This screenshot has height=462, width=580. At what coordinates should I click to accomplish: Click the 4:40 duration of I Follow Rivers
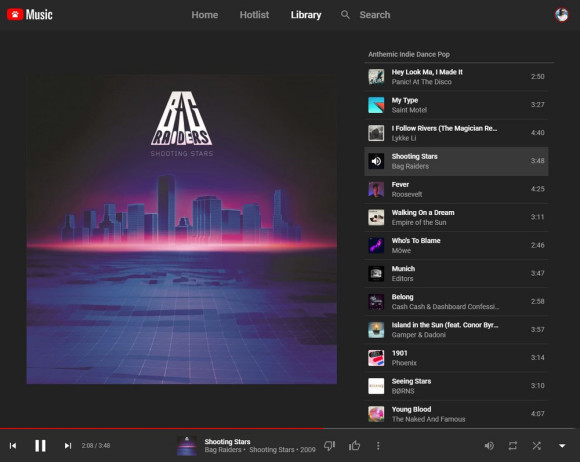[x=537, y=133]
